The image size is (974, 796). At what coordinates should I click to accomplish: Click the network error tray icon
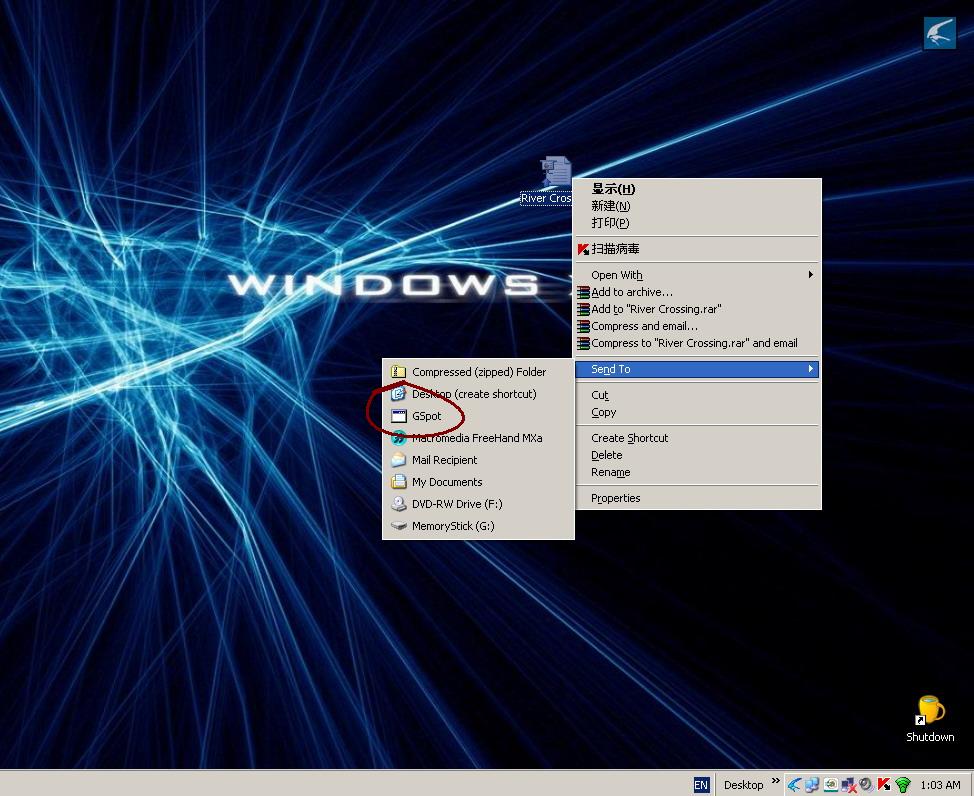[848, 785]
